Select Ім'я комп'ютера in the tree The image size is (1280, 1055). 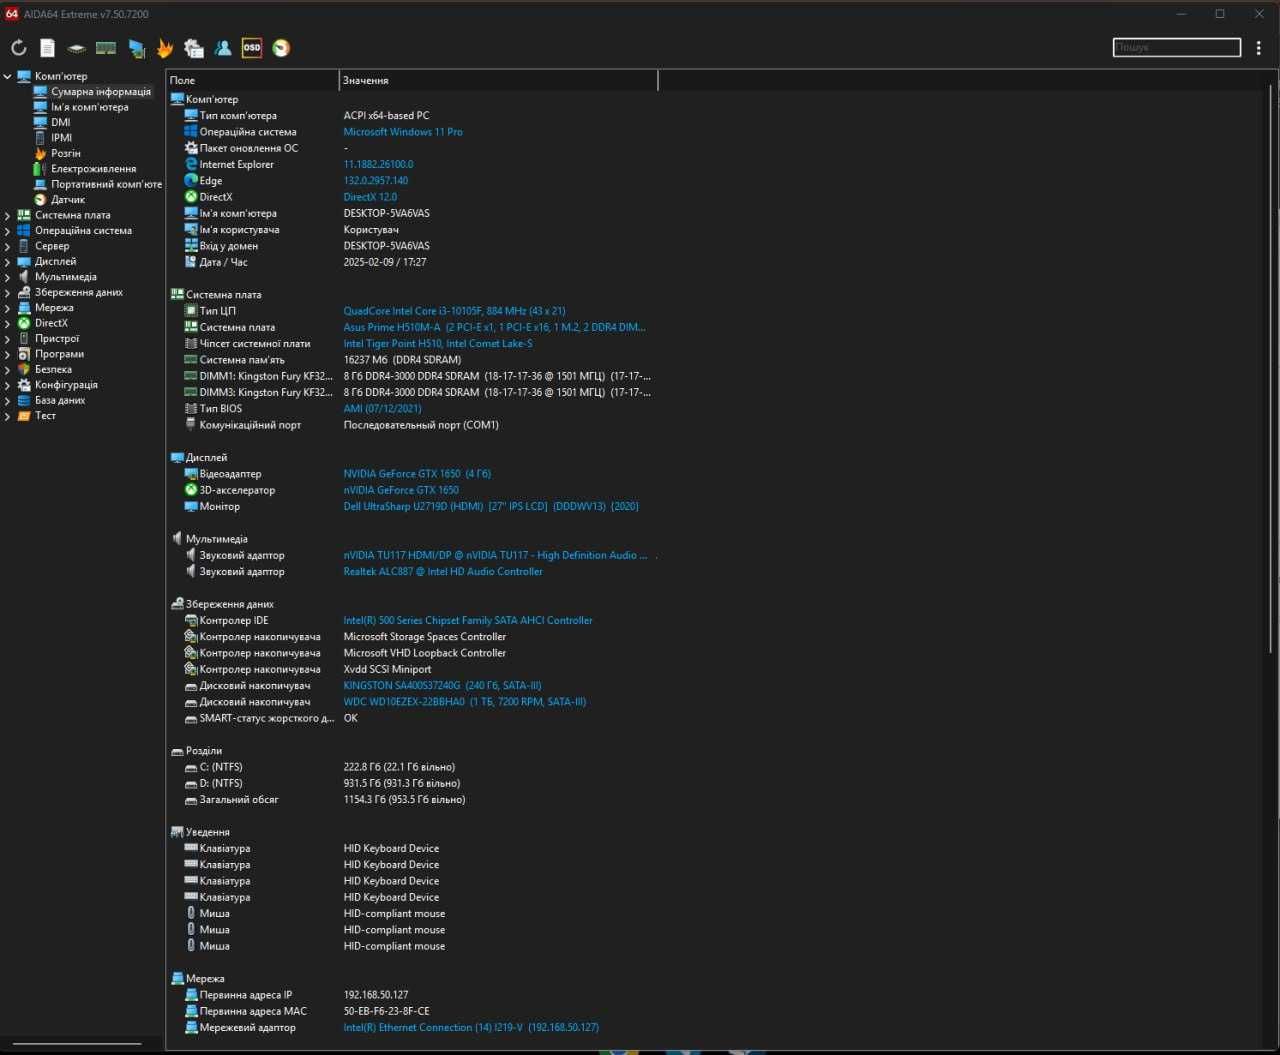[x=90, y=107]
